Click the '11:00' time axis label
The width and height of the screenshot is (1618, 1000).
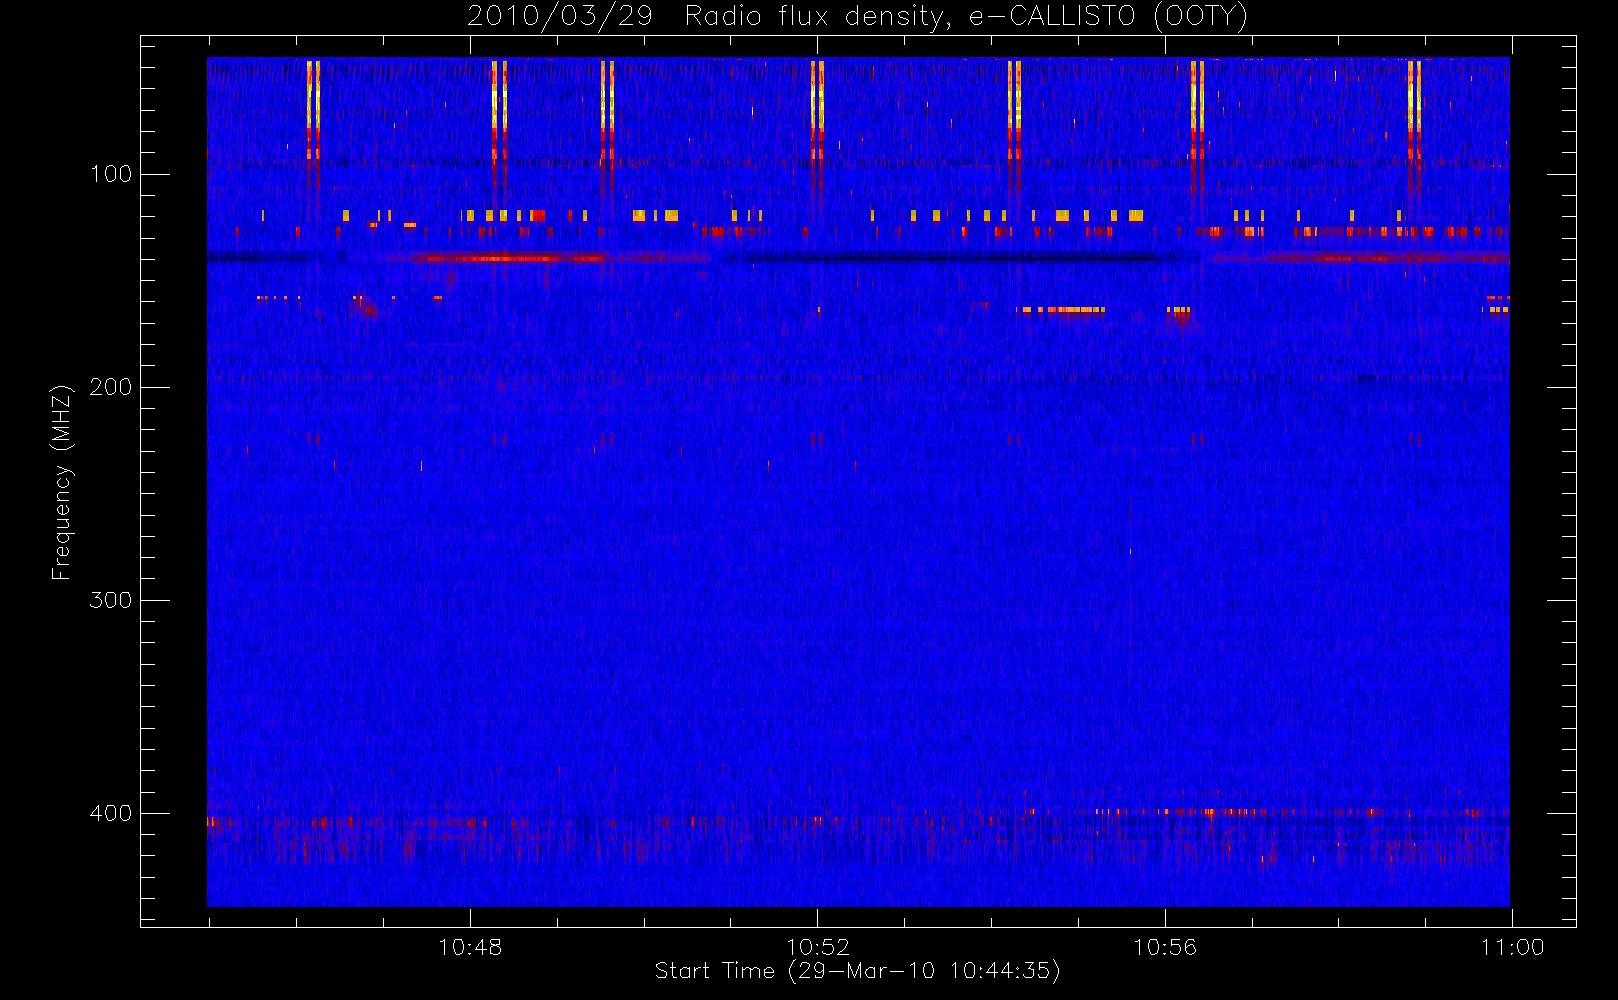coord(1512,946)
